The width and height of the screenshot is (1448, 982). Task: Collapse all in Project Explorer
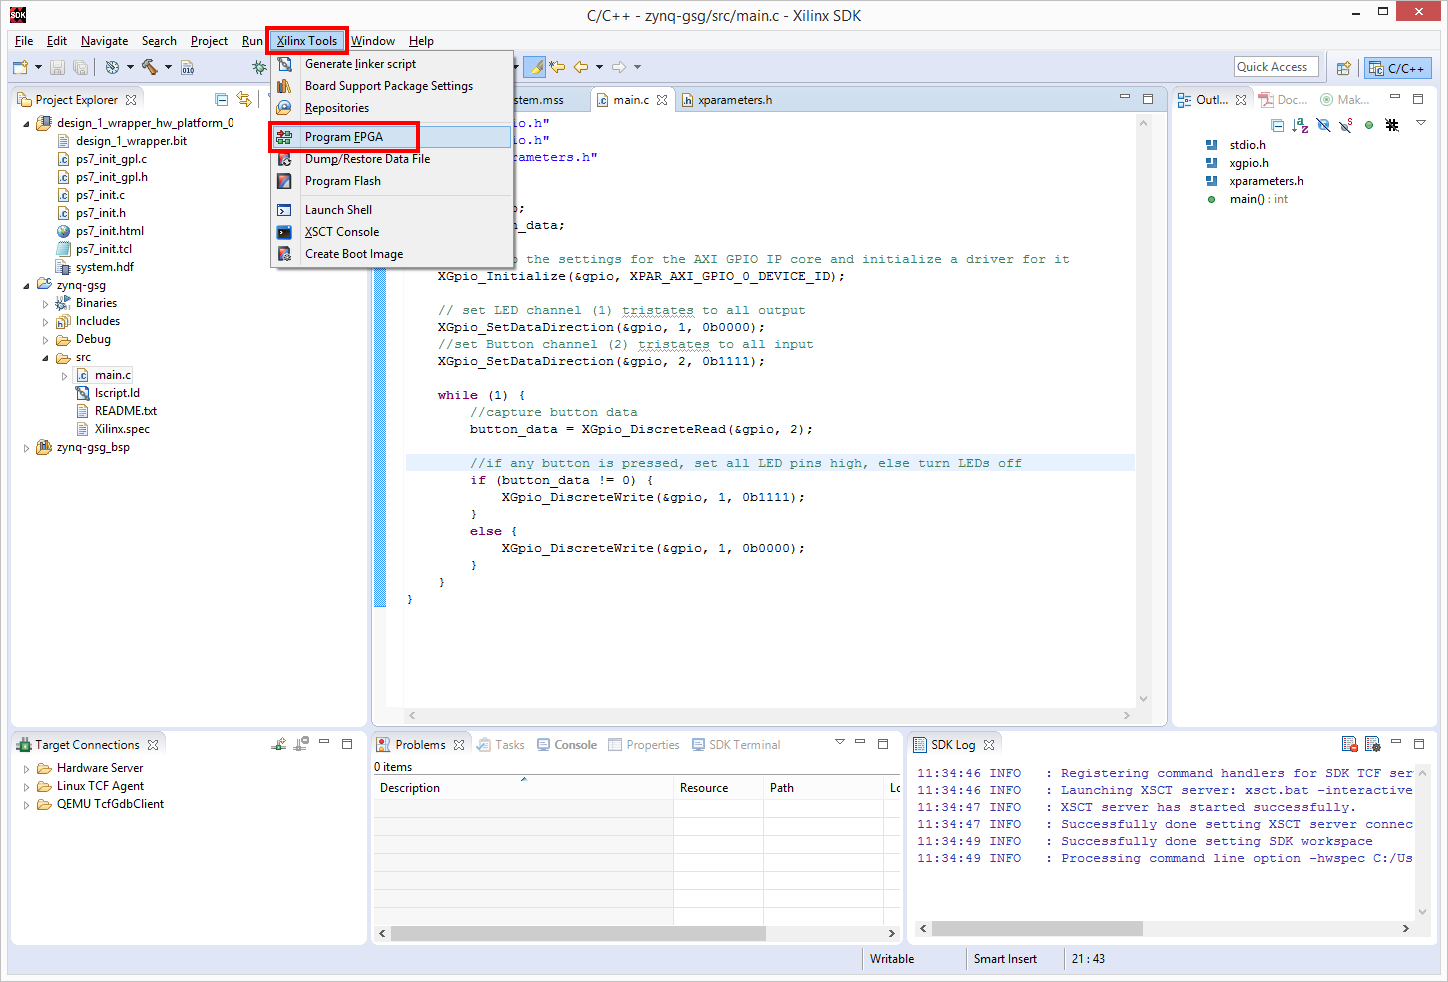[222, 99]
